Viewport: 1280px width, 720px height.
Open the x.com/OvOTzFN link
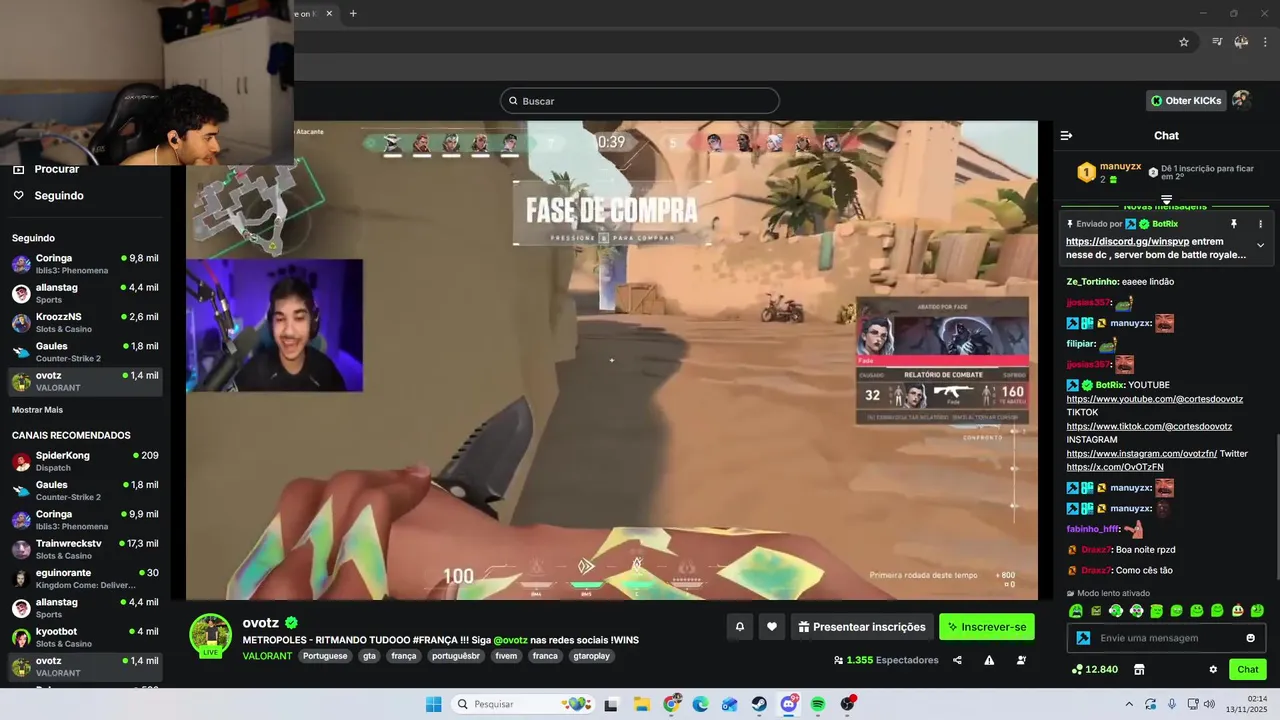pos(1115,467)
